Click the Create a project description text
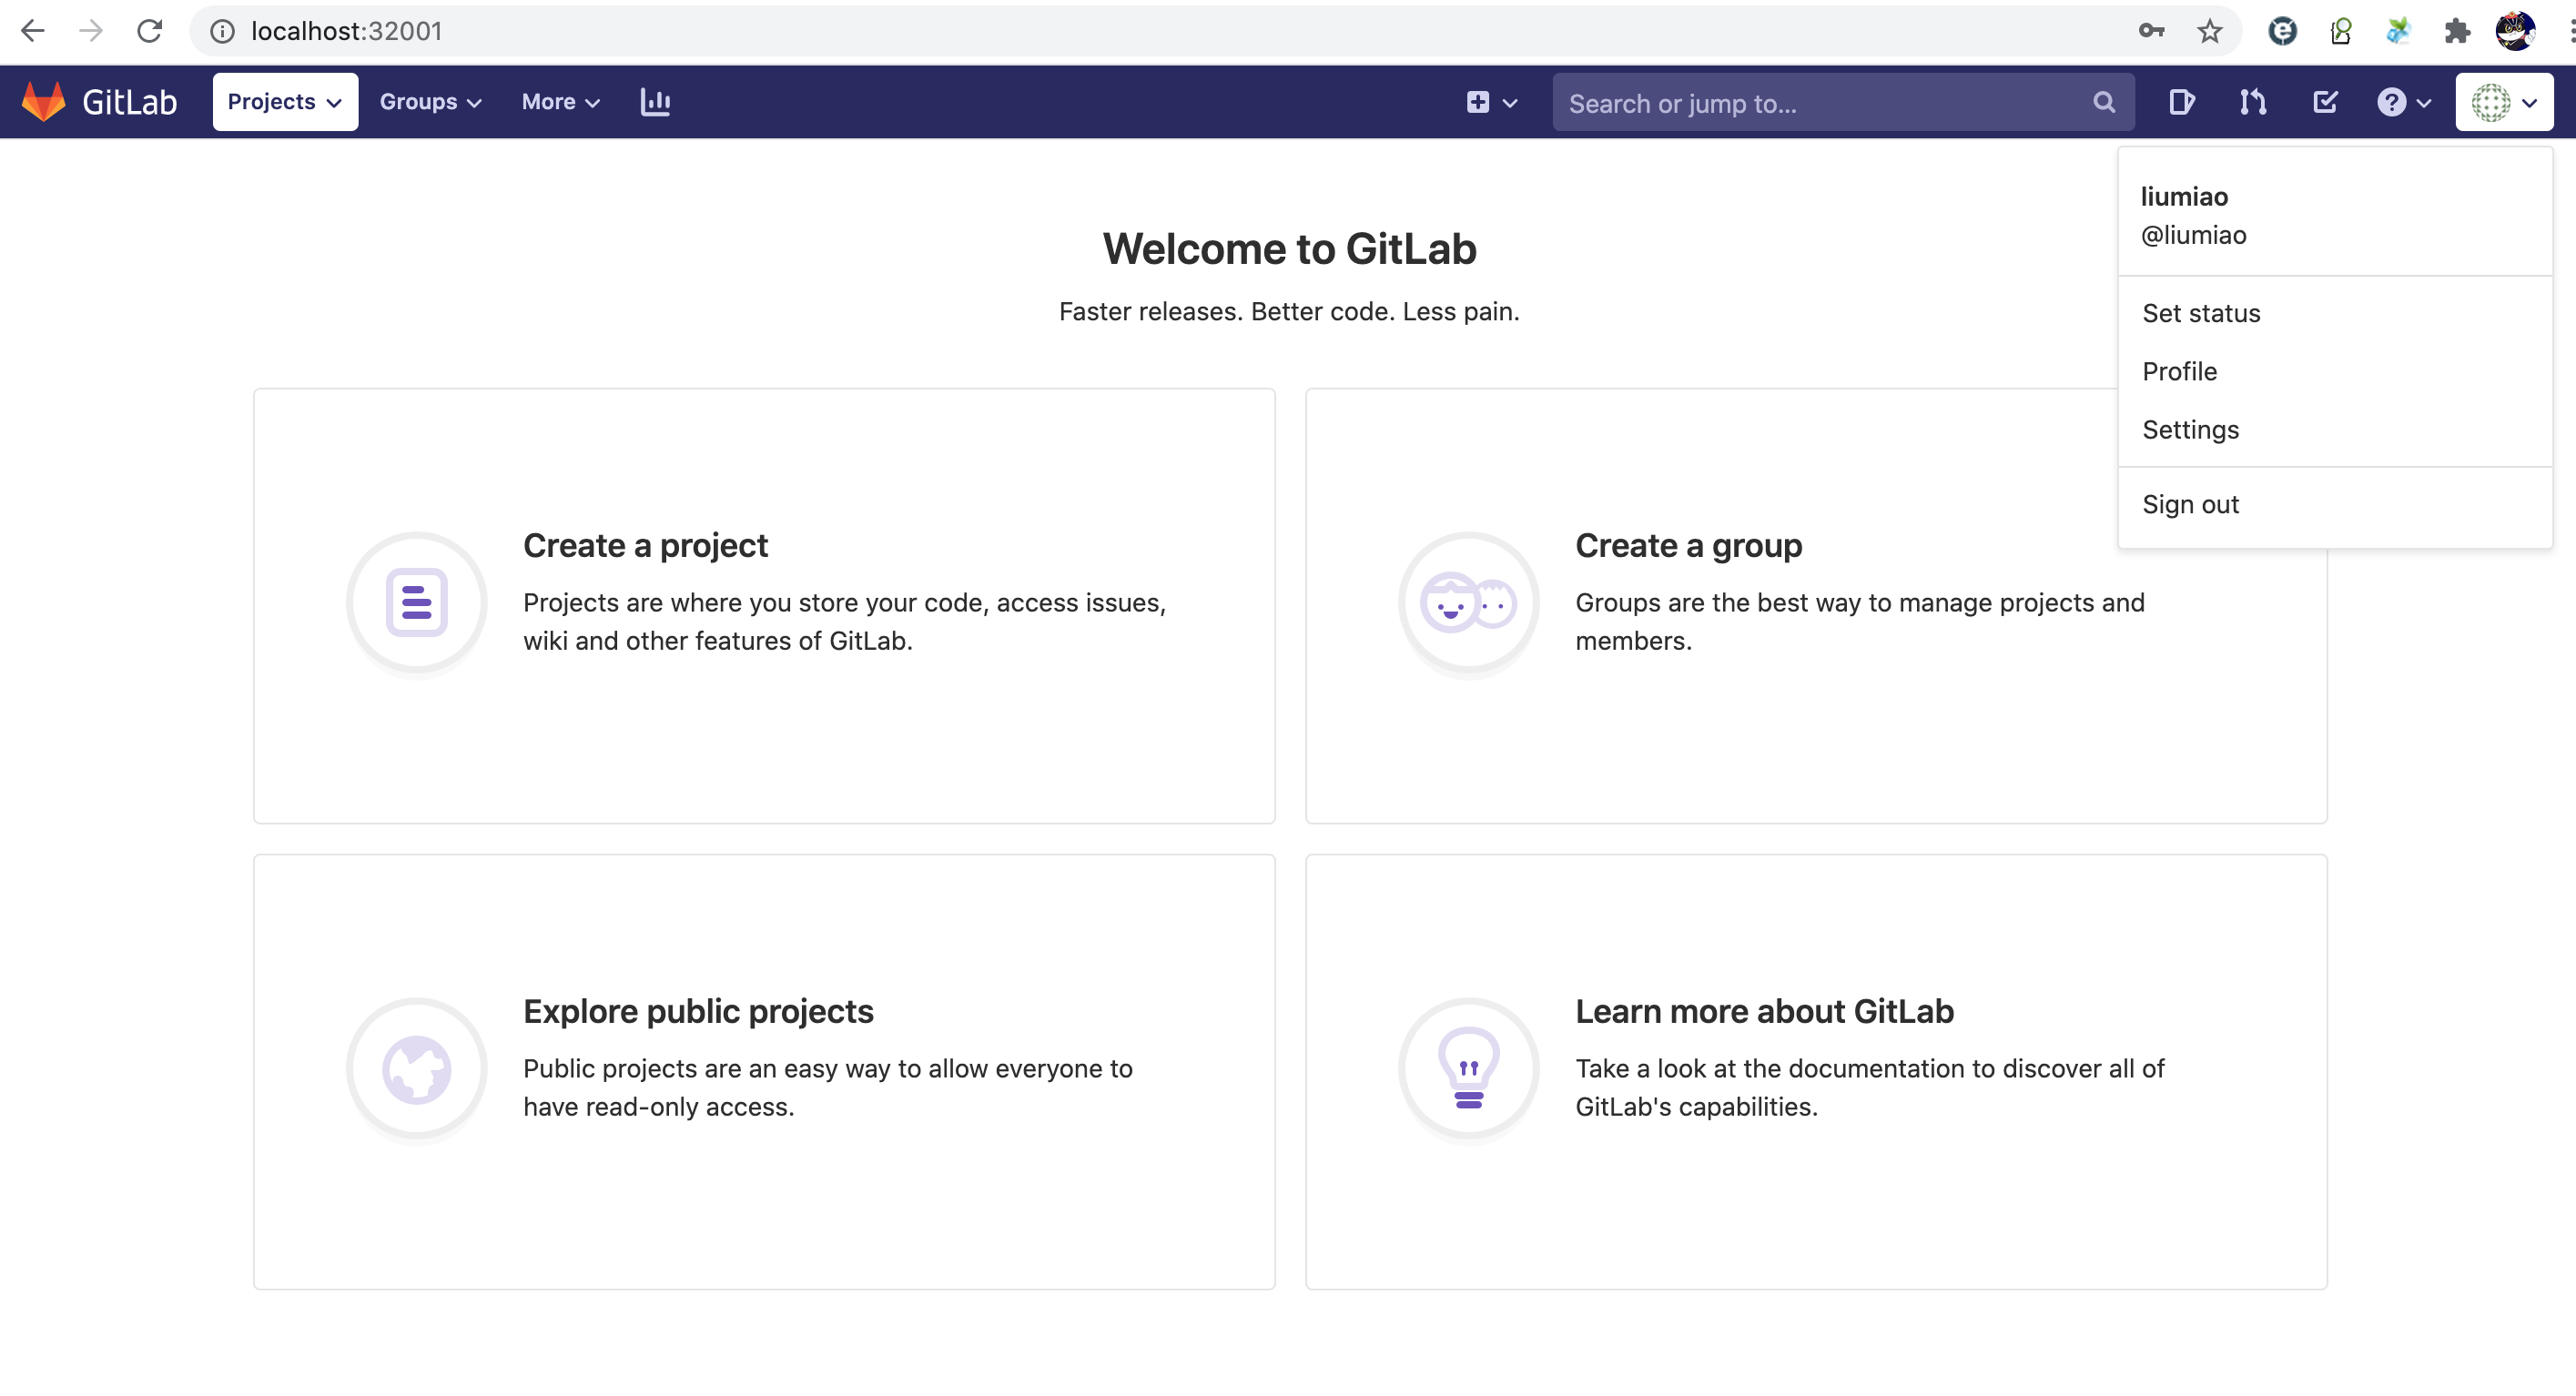 (x=845, y=622)
